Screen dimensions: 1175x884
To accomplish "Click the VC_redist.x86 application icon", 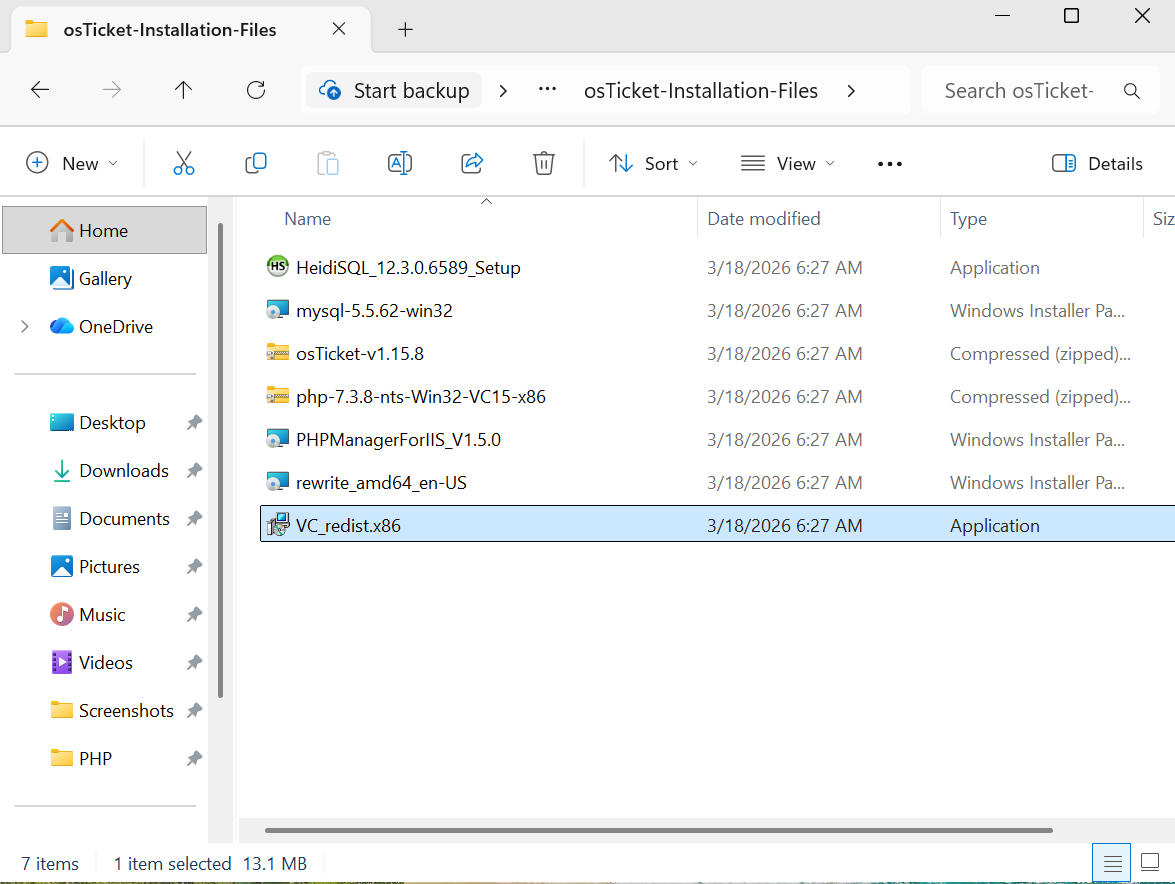I will coord(277,525).
